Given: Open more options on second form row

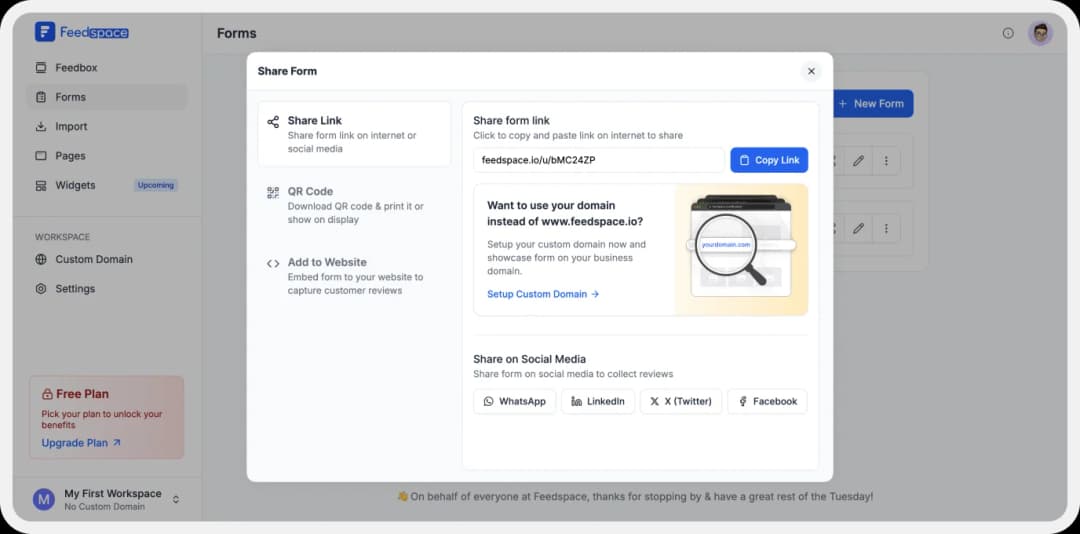Looking at the screenshot, I should pos(886,228).
